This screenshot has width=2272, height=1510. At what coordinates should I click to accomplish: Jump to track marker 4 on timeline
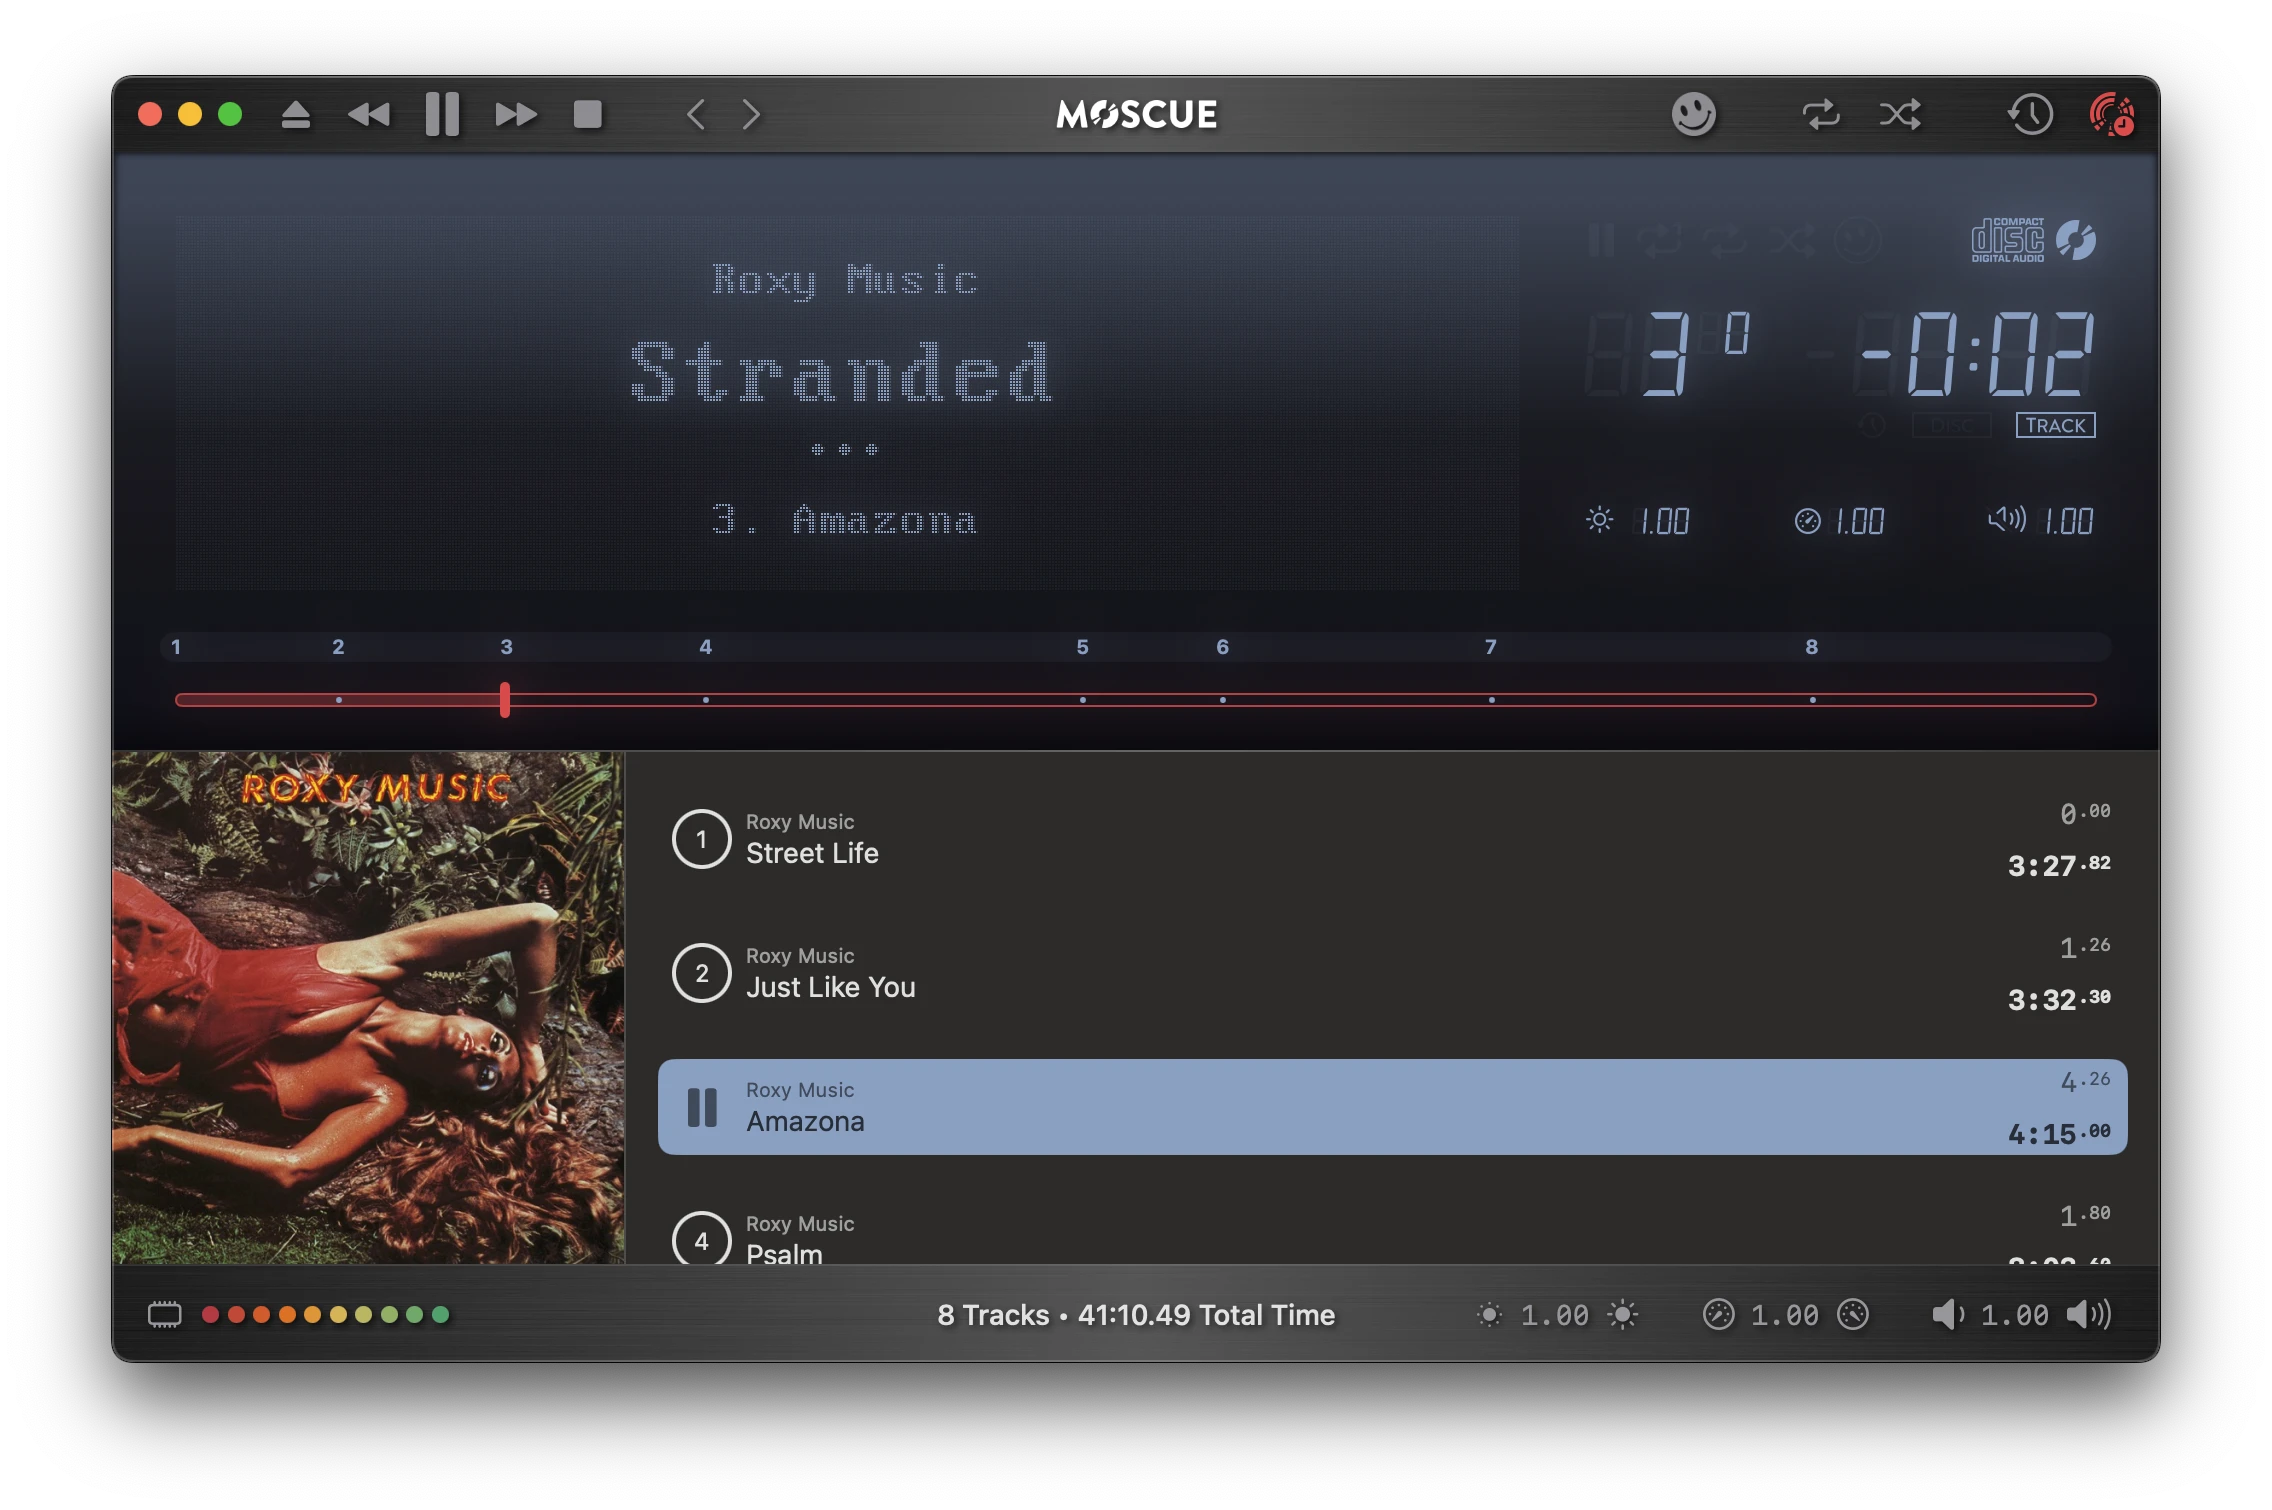(x=705, y=647)
